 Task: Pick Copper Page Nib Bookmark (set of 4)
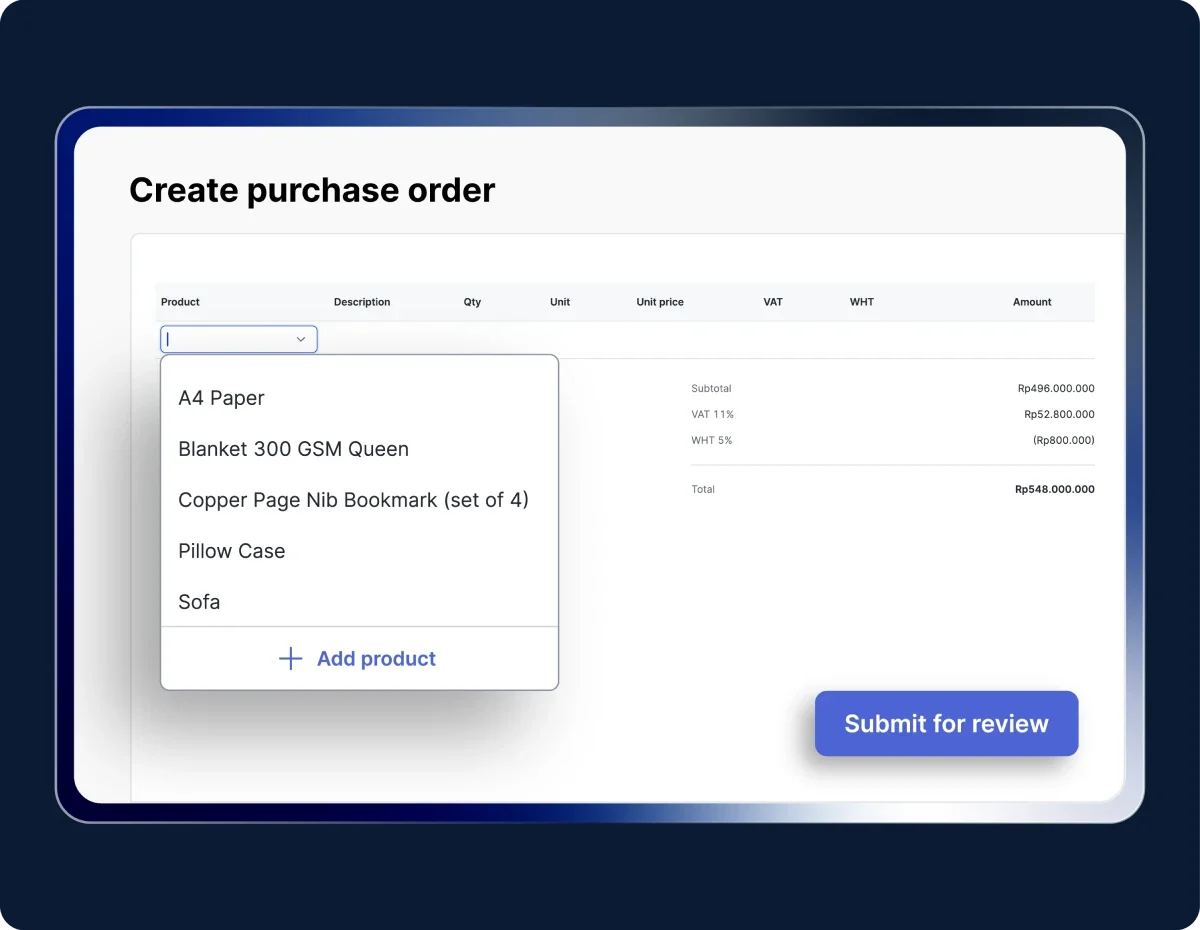tap(353, 500)
